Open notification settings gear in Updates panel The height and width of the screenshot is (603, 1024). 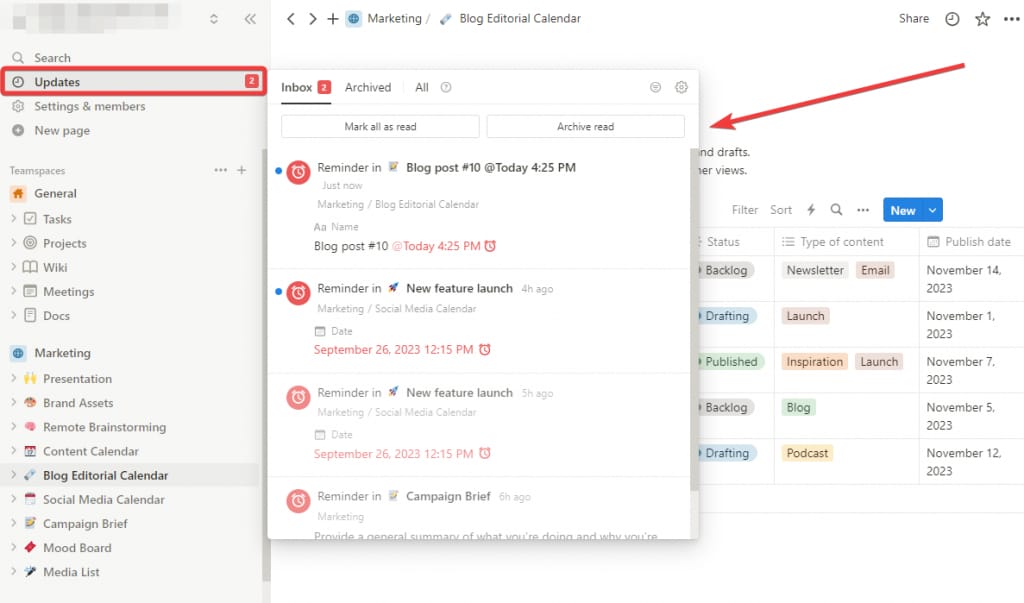681,88
